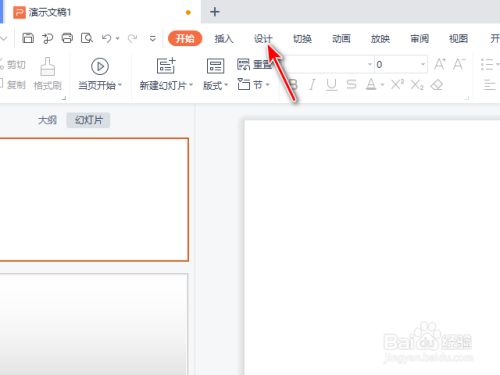Screen dimensions: 500x375
Task: Click the bullet list icon
Action: [x=487, y=64]
